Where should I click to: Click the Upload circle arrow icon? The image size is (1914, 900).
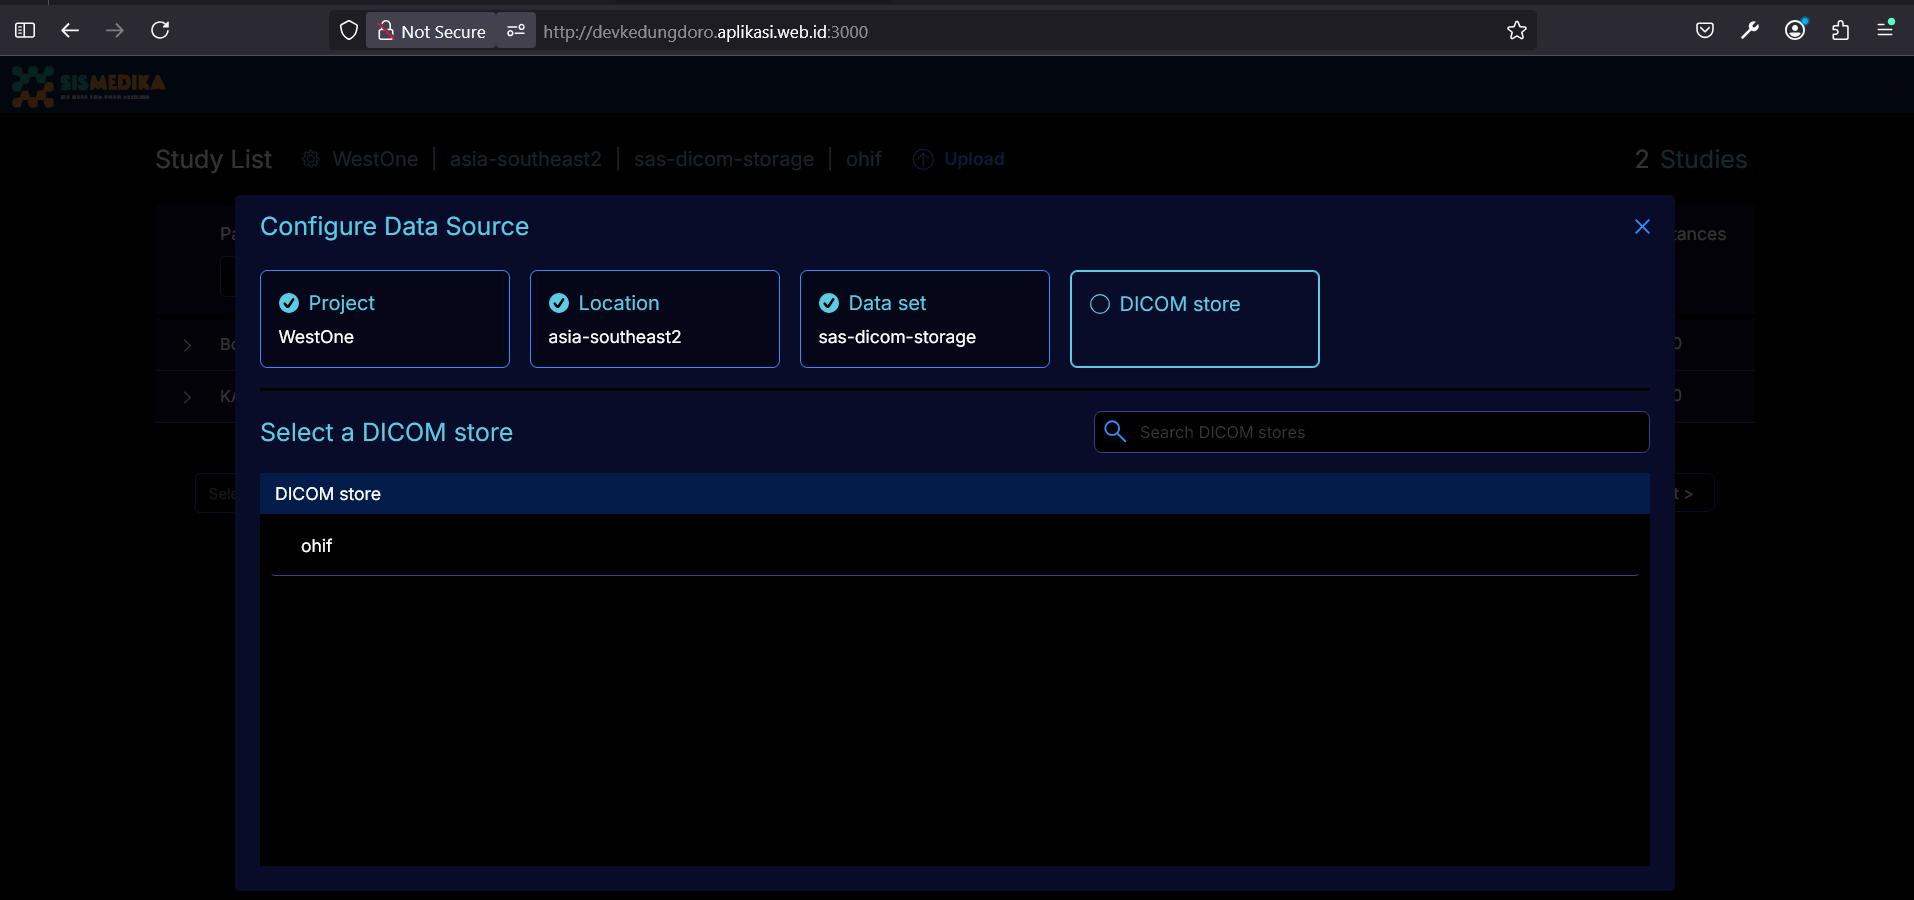tap(923, 159)
